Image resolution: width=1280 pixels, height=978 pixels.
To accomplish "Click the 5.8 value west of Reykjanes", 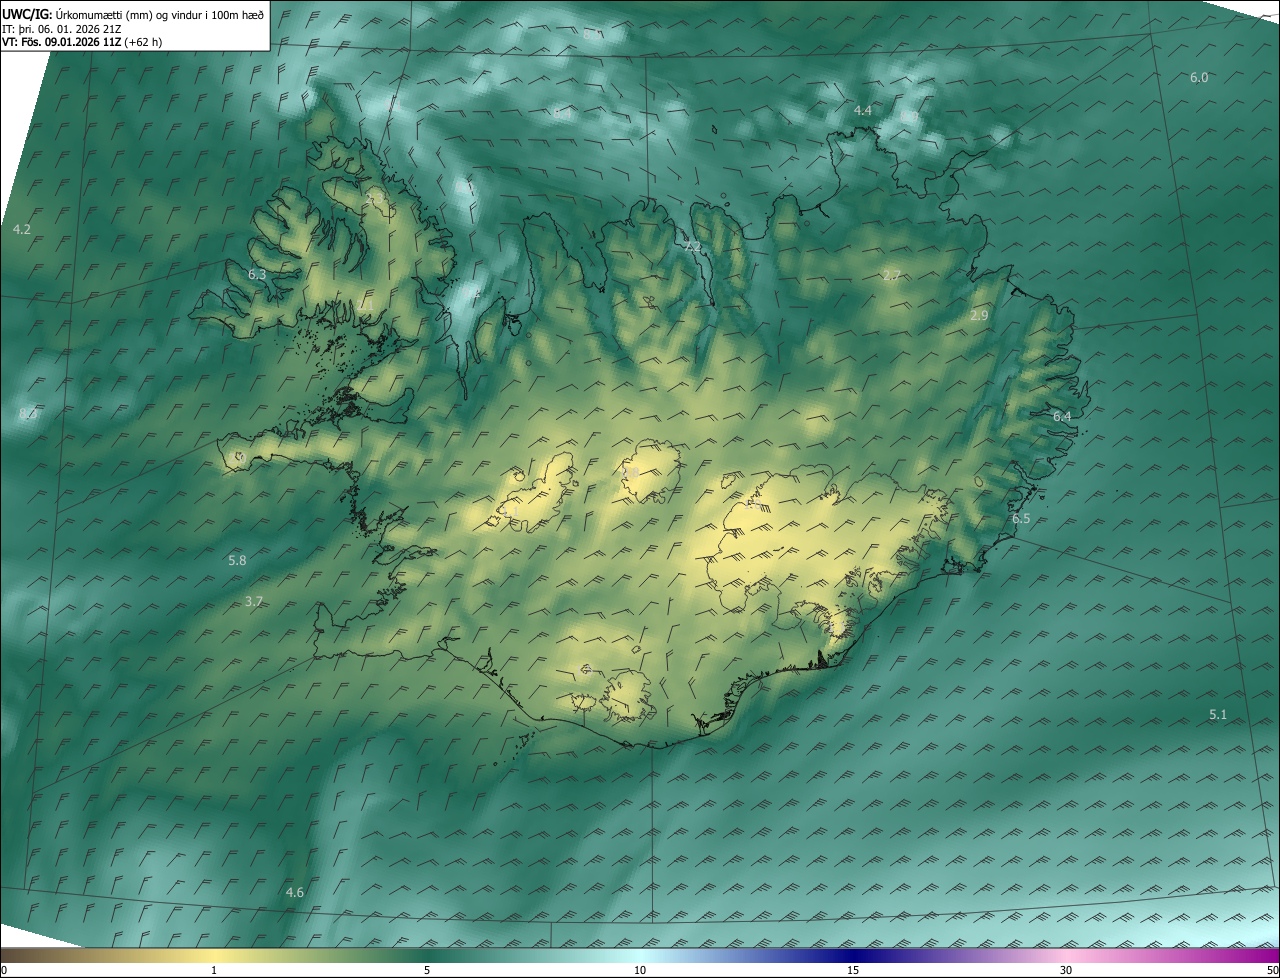I will point(237,561).
